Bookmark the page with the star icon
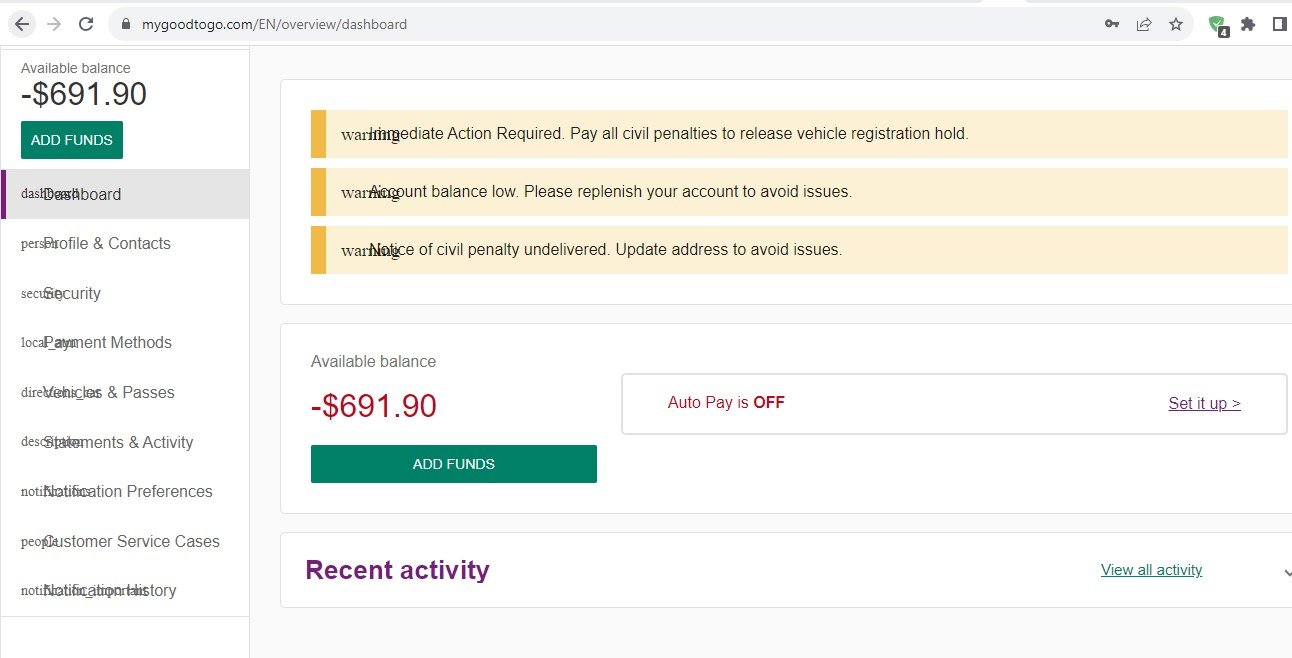The image size is (1292, 658). coord(1176,23)
